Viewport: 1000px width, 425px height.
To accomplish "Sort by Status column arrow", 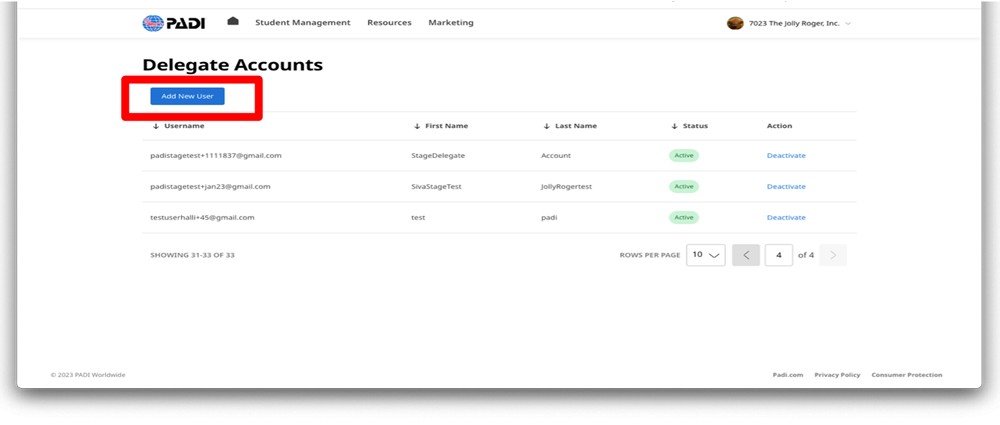I will point(675,126).
